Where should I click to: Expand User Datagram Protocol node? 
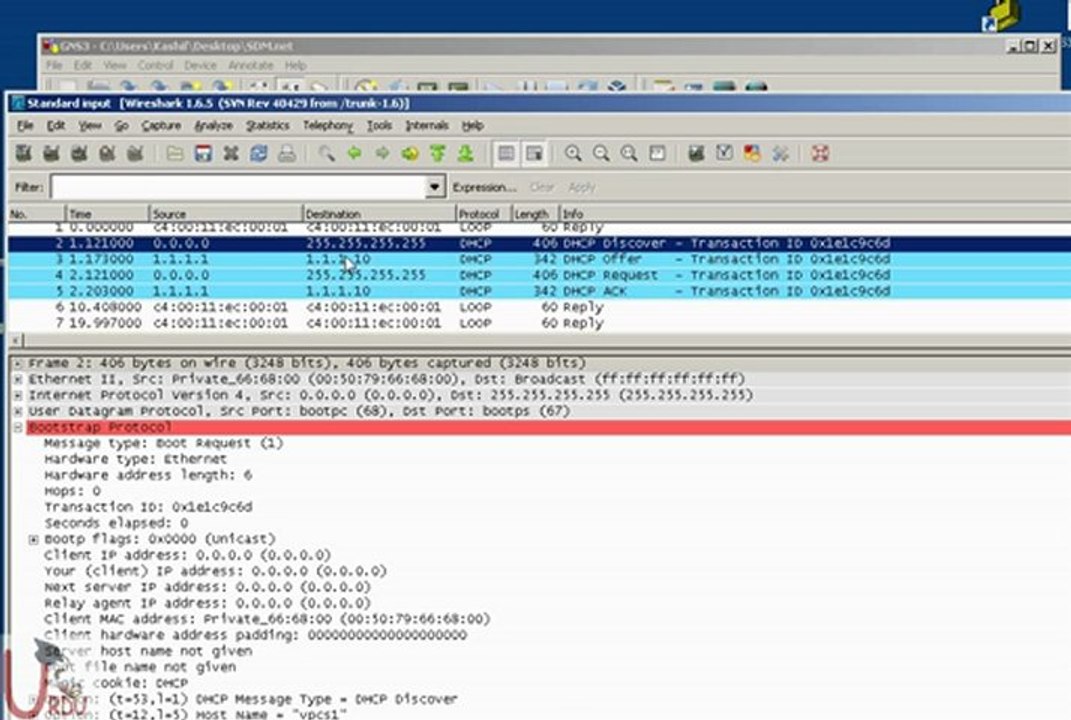(18, 411)
